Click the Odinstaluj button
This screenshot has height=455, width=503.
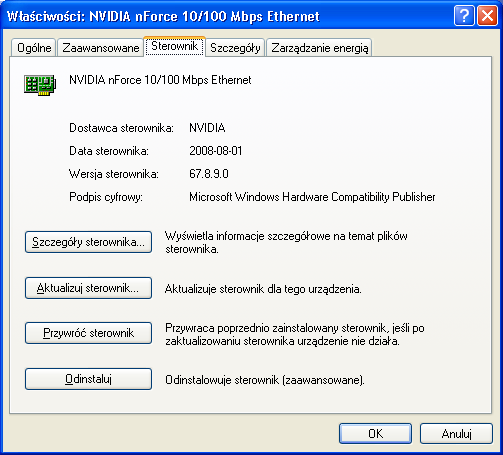click(88, 379)
